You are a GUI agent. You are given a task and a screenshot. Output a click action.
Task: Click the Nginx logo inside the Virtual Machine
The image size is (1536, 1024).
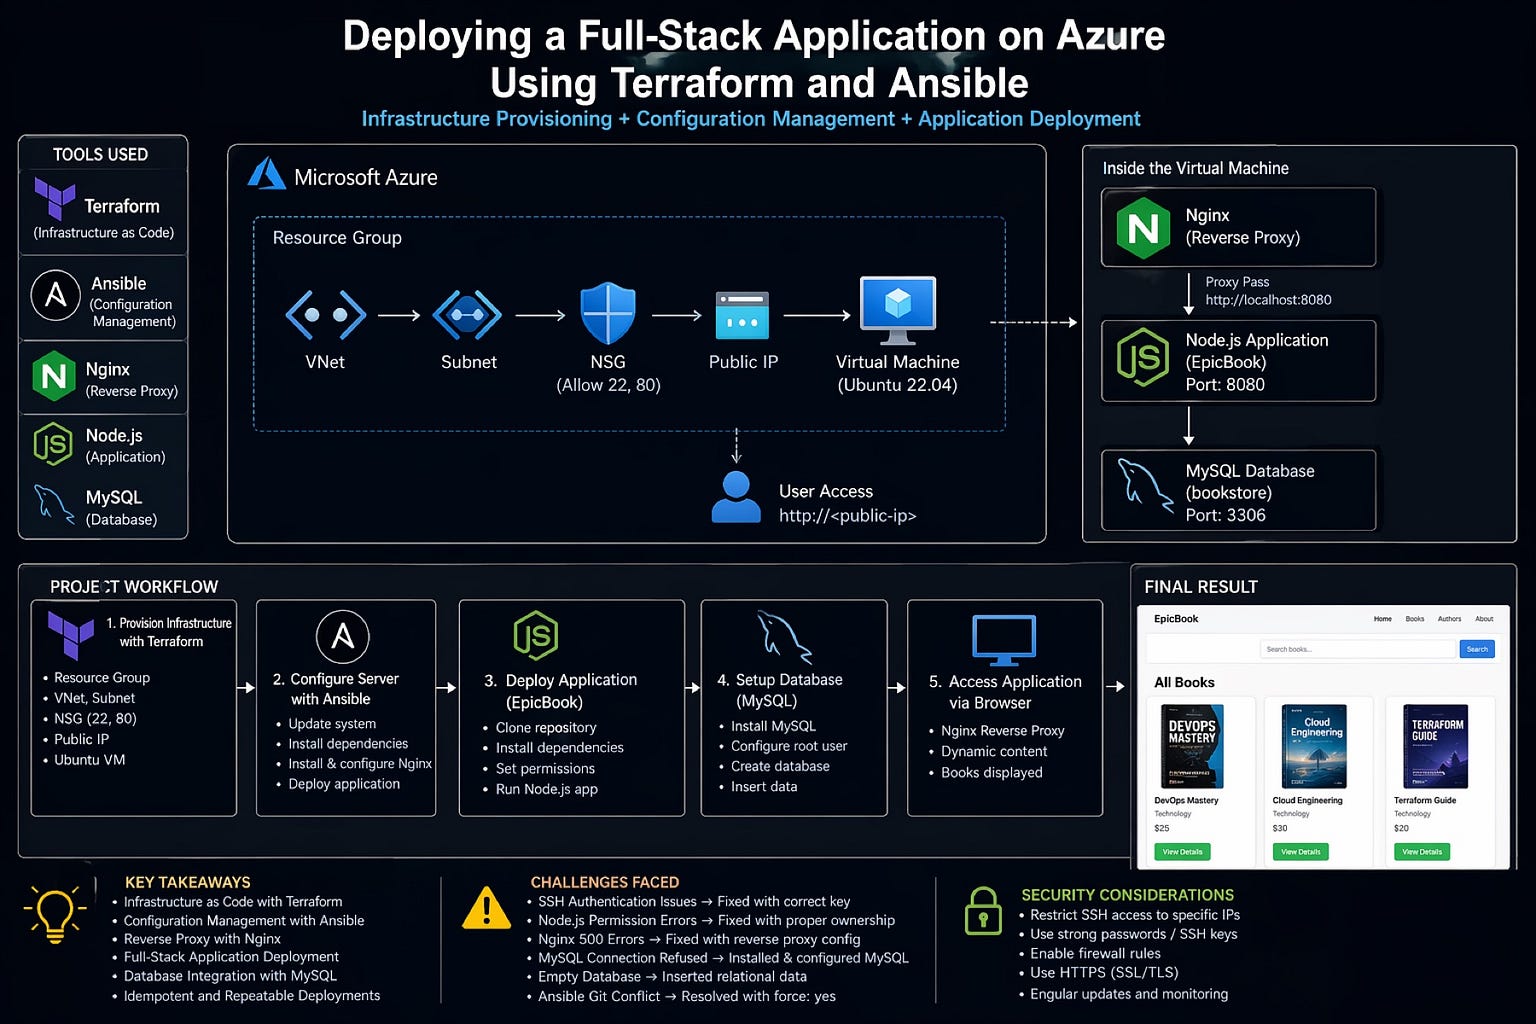[x=1143, y=228]
